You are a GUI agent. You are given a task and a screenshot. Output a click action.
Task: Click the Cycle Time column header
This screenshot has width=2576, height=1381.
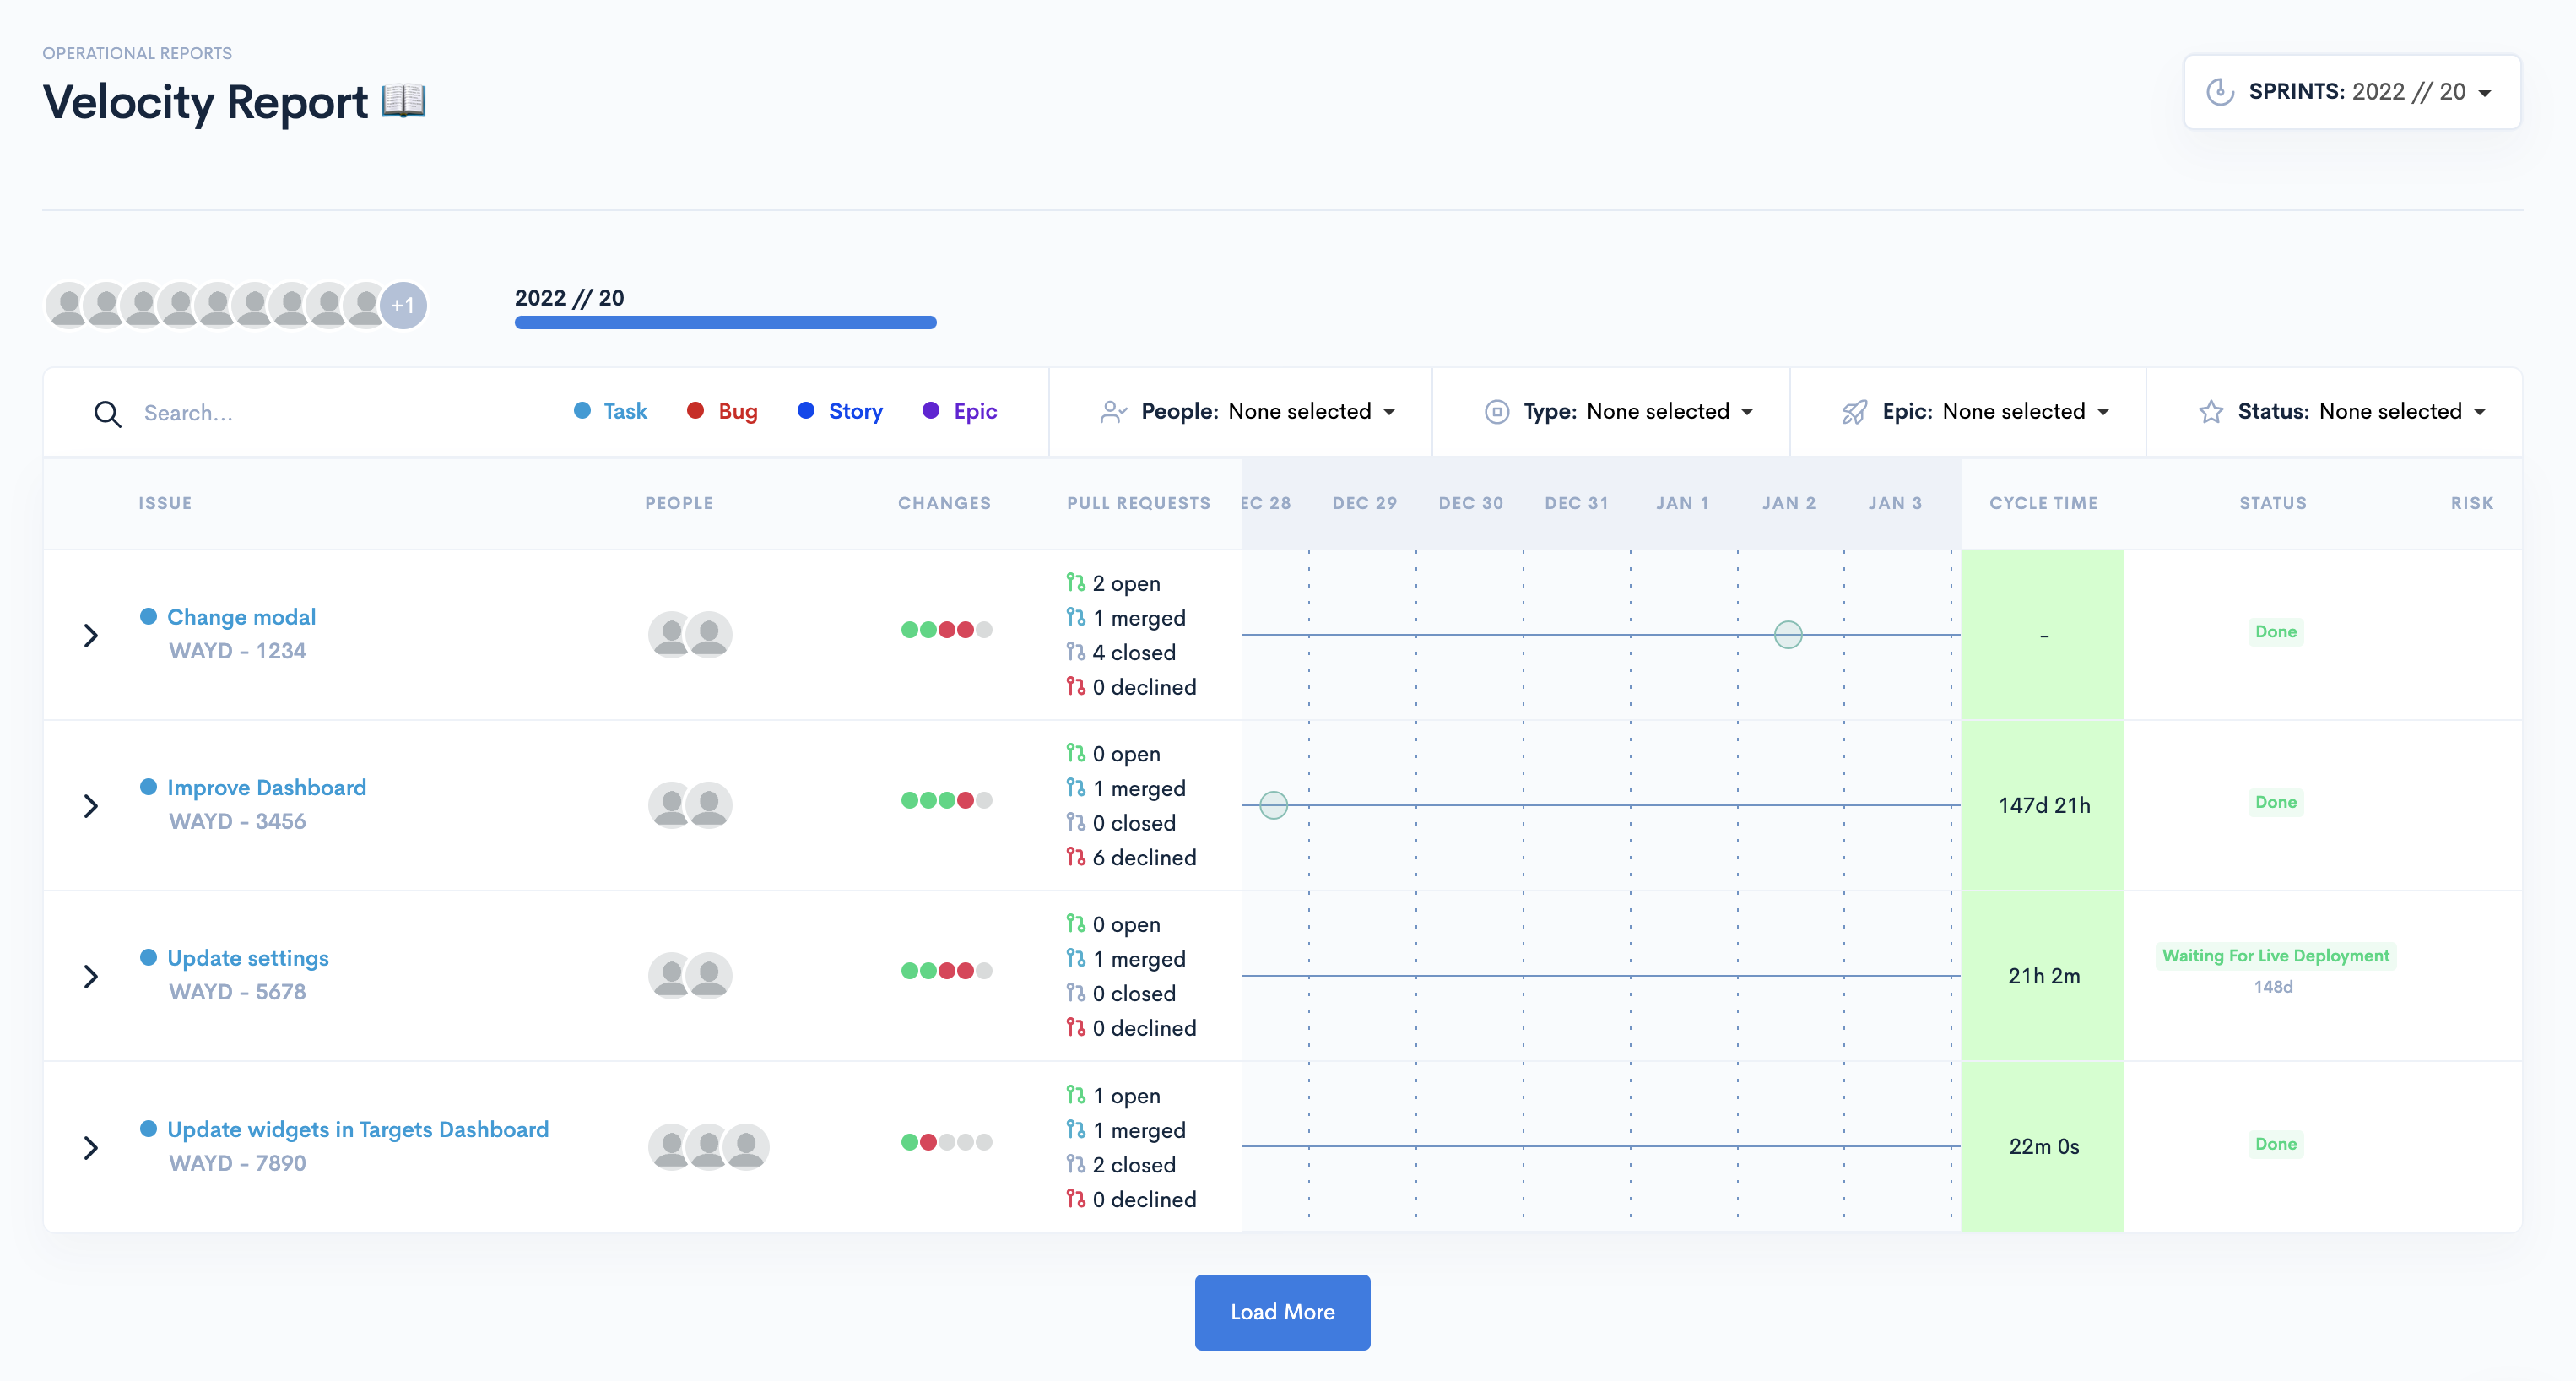pos(2042,503)
